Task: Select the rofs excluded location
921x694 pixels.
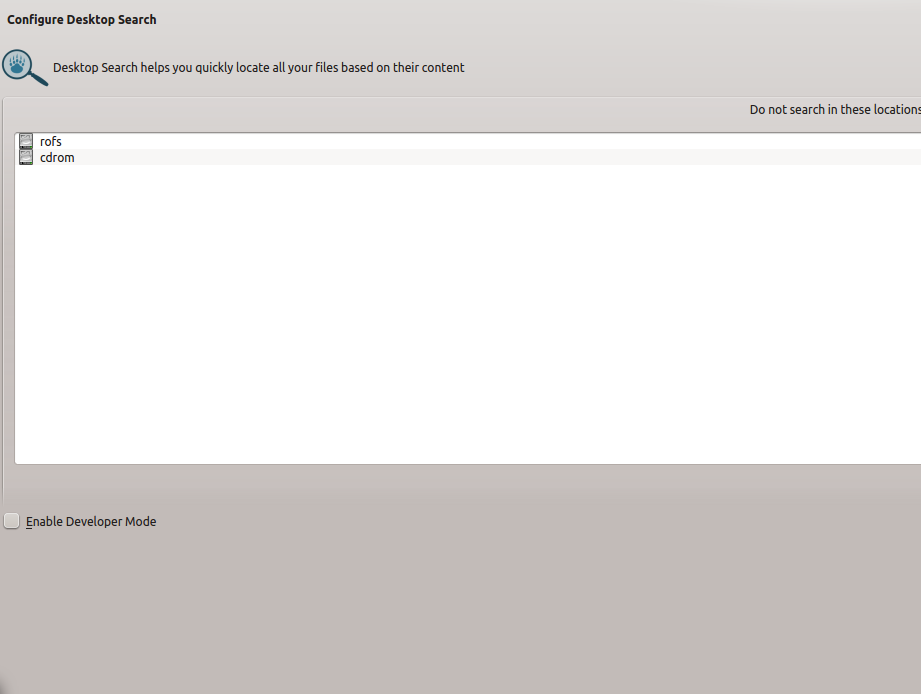Action: pyautogui.click(x=468, y=141)
